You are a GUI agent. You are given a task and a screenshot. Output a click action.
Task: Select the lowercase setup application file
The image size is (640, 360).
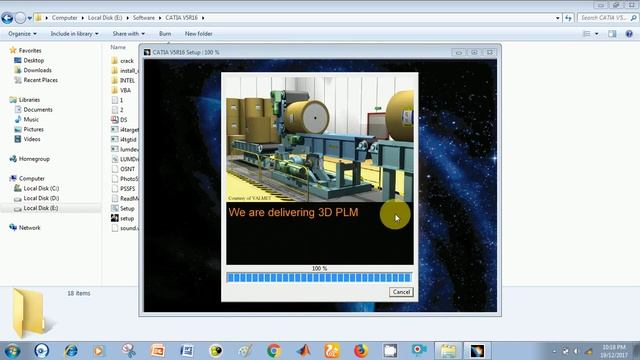pyautogui.click(x=127, y=218)
